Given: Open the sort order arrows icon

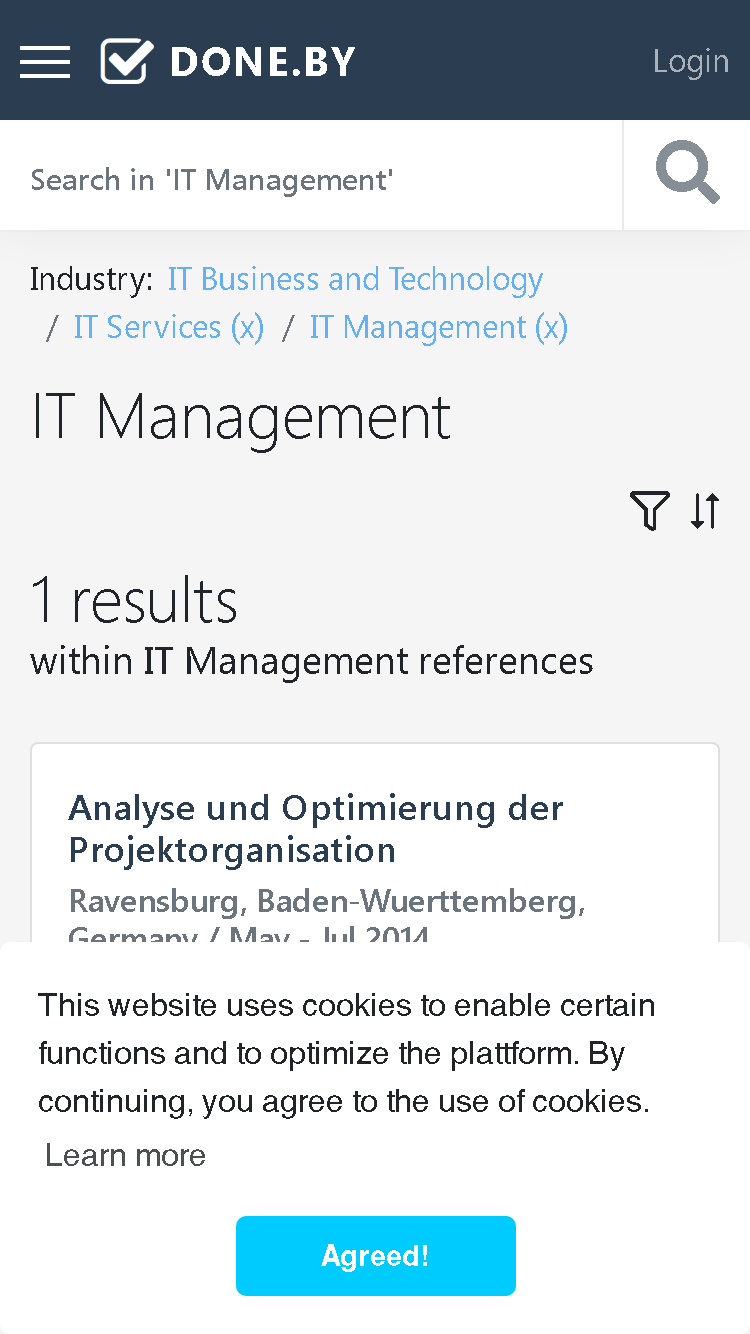Looking at the screenshot, I should (x=705, y=510).
